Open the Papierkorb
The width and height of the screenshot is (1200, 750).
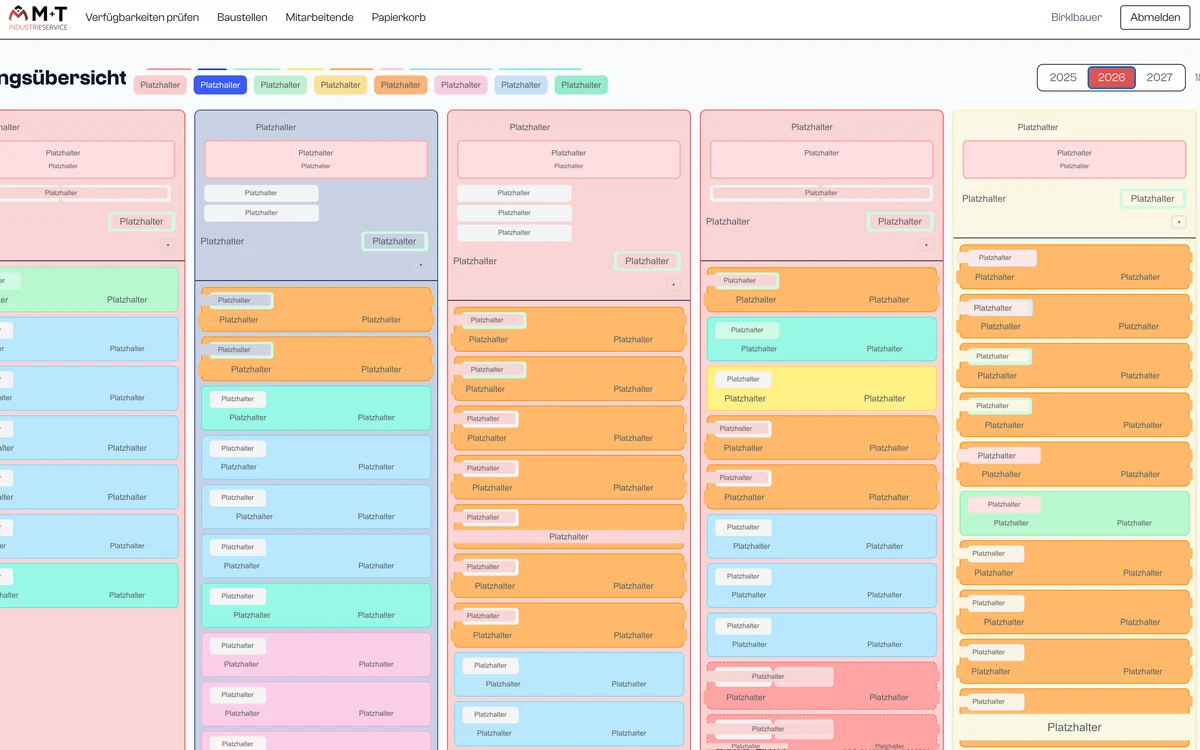(398, 17)
